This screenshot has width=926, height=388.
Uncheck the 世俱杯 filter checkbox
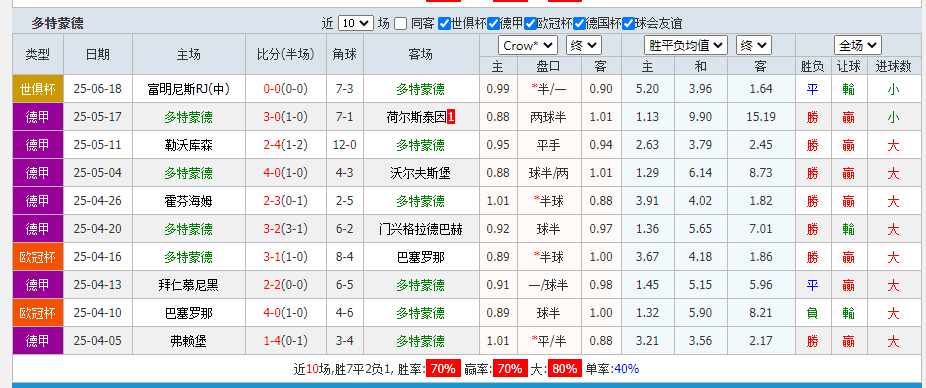click(444, 24)
